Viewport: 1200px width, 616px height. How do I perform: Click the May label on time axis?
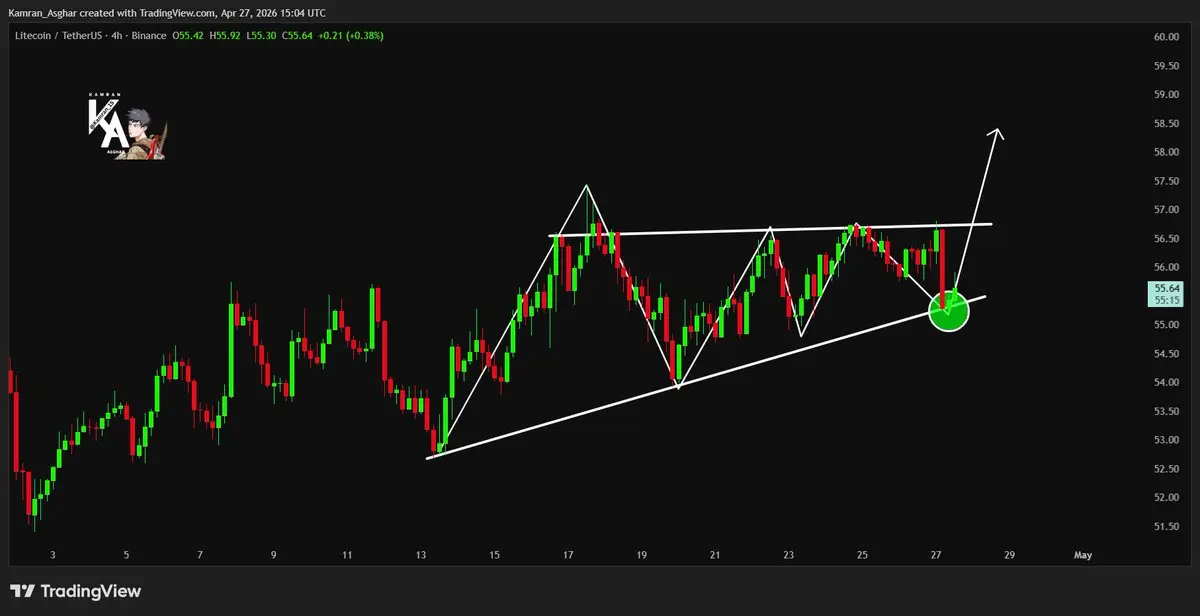1083,554
